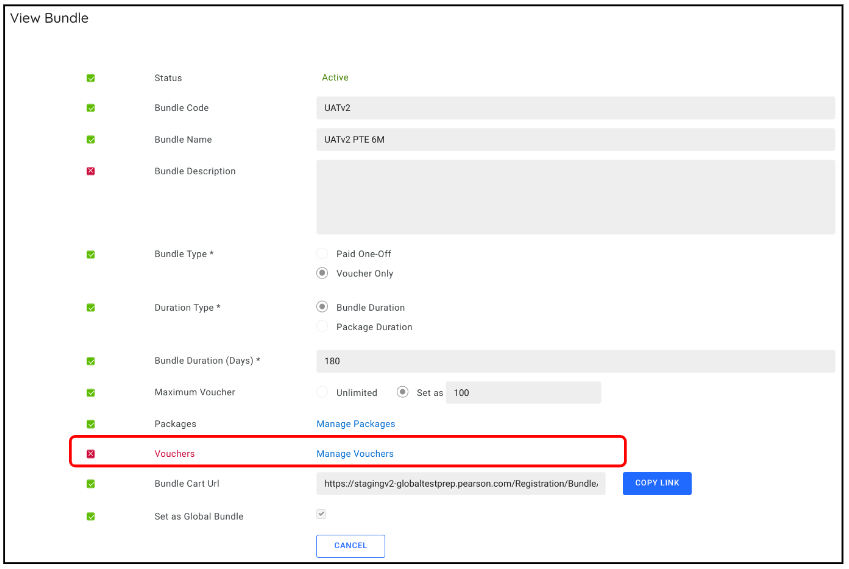
Task: Choose the Package Duration option
Action: pyautogui.click(x=322, y=326)
